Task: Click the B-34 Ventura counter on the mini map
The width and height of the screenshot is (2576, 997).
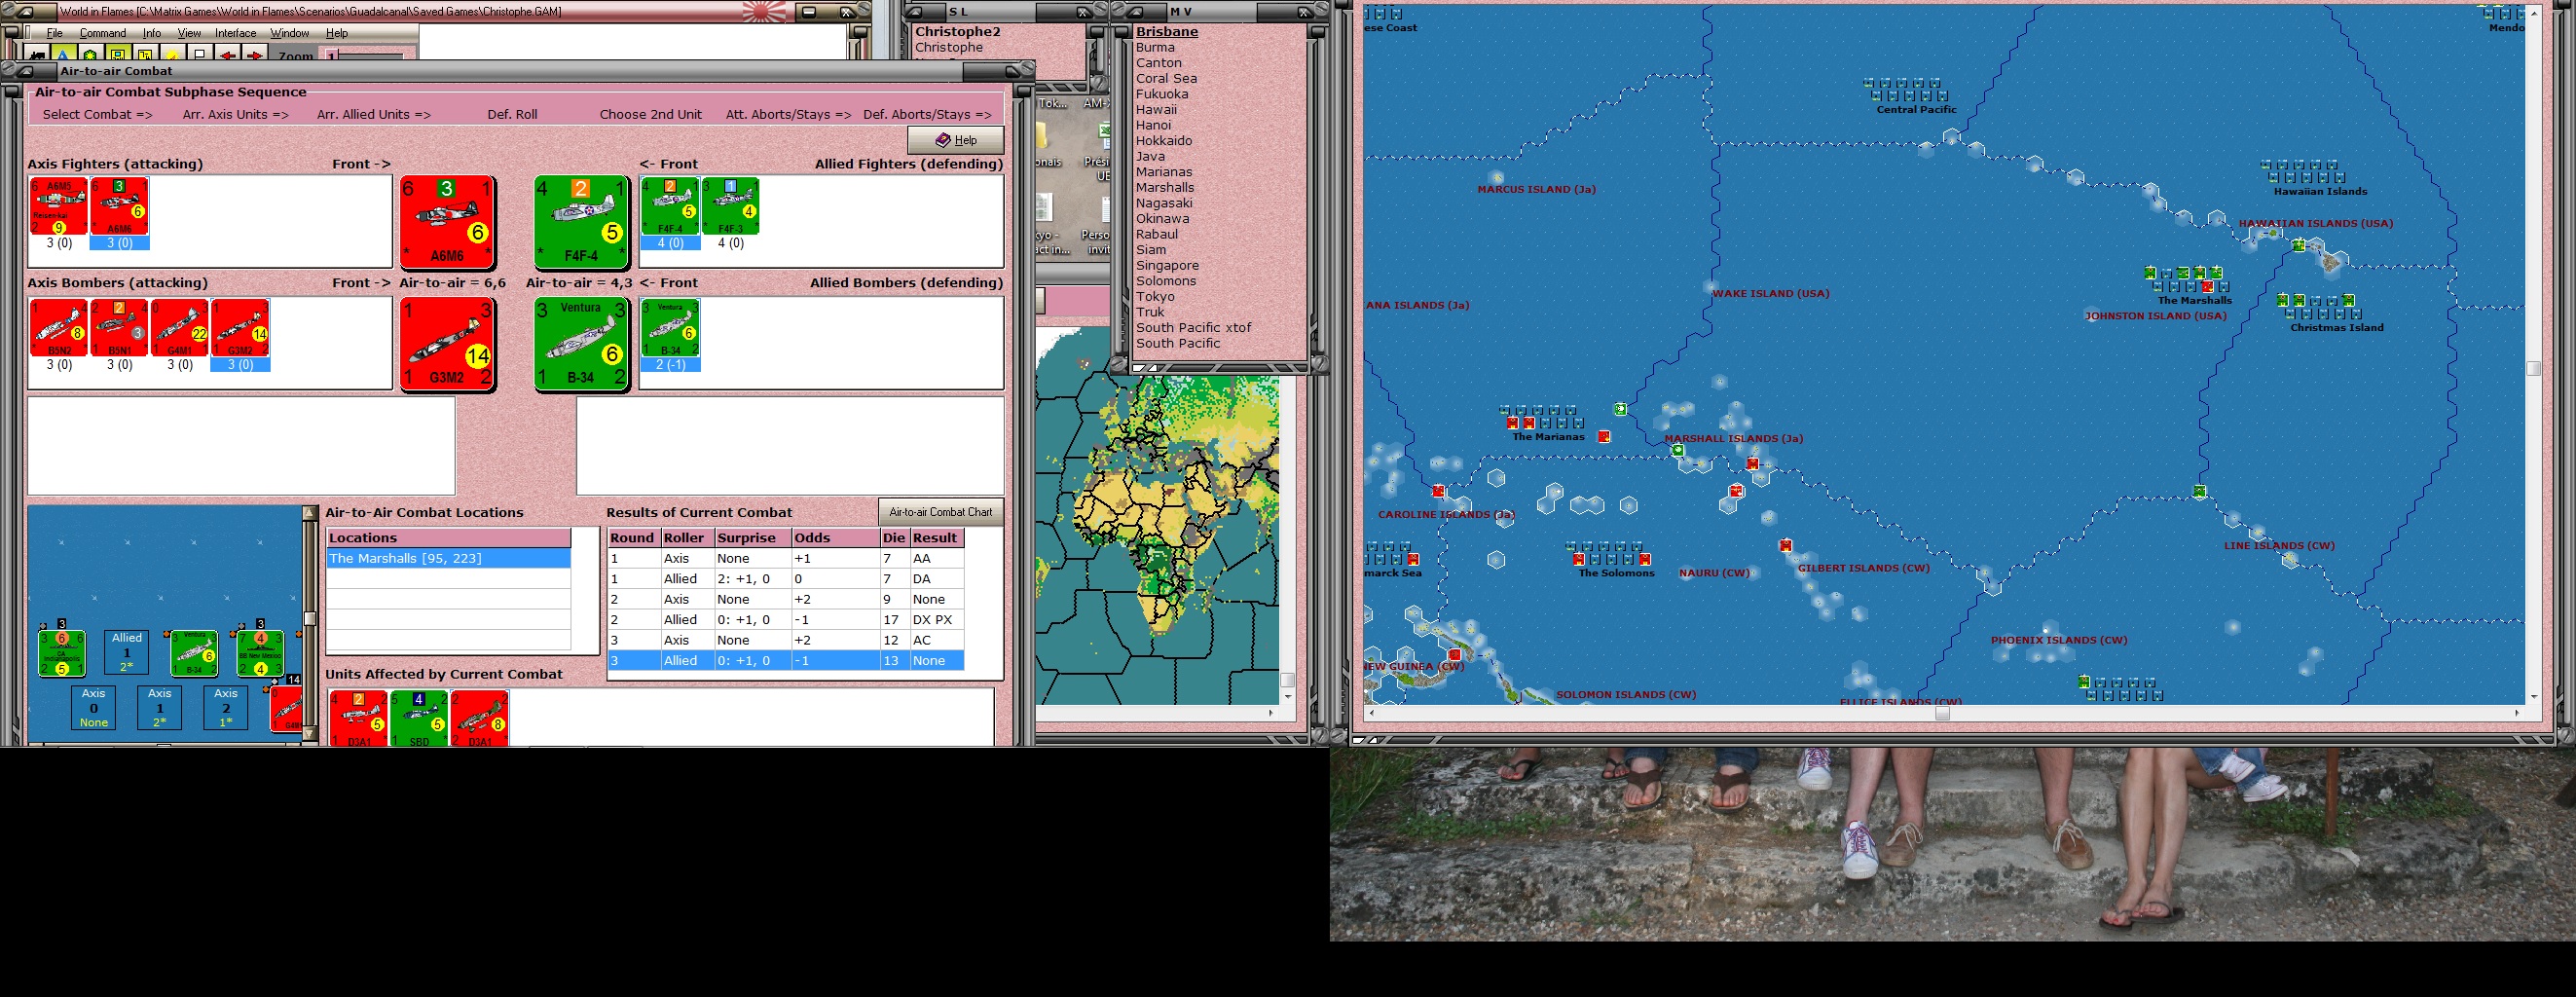Action: [x=194, y=653]
